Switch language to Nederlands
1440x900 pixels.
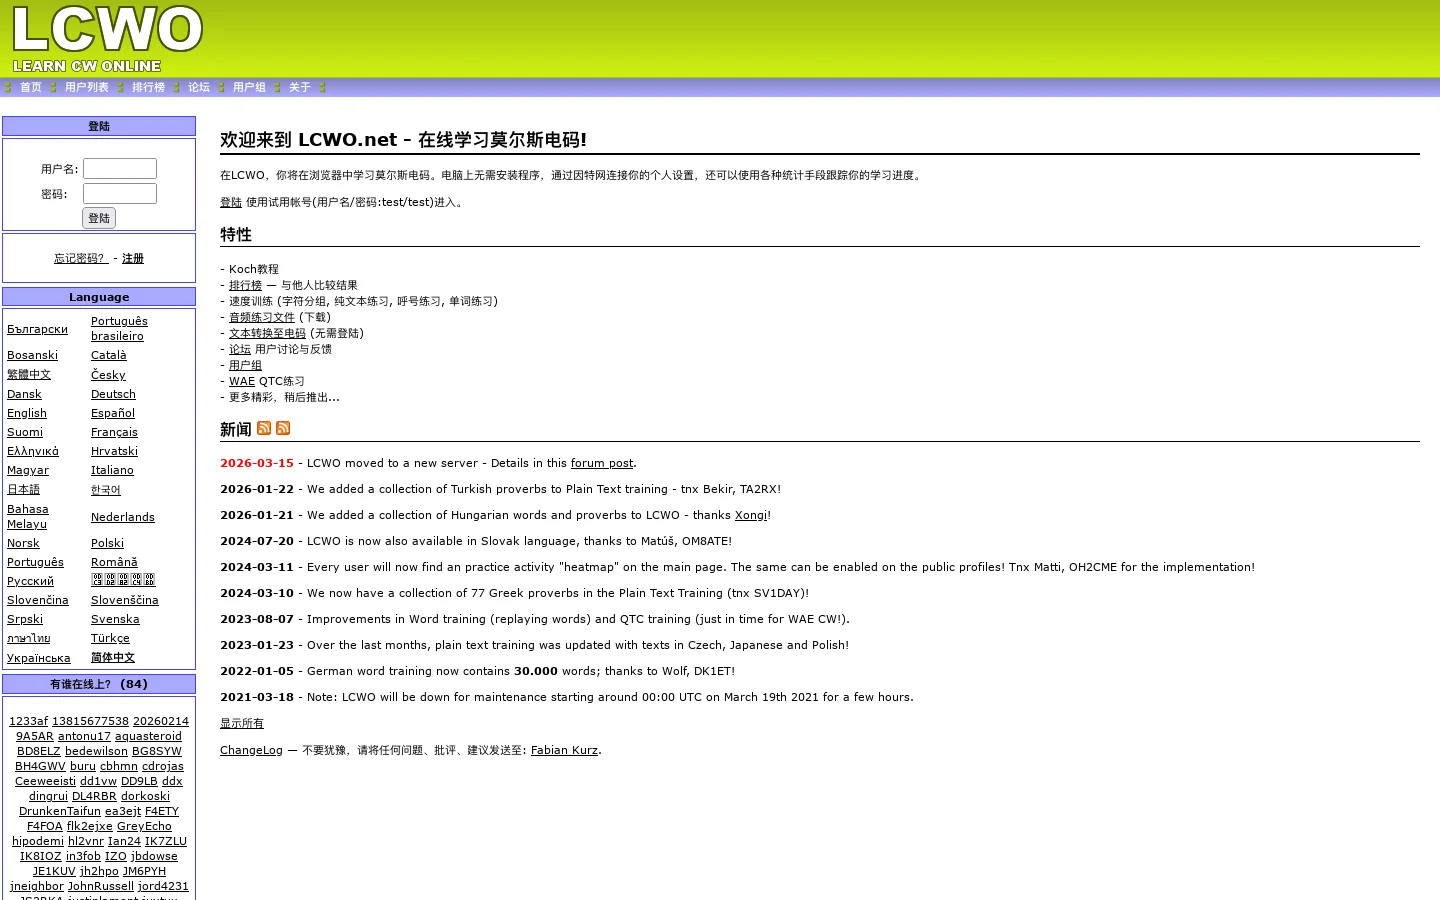[x=123, y=517]
